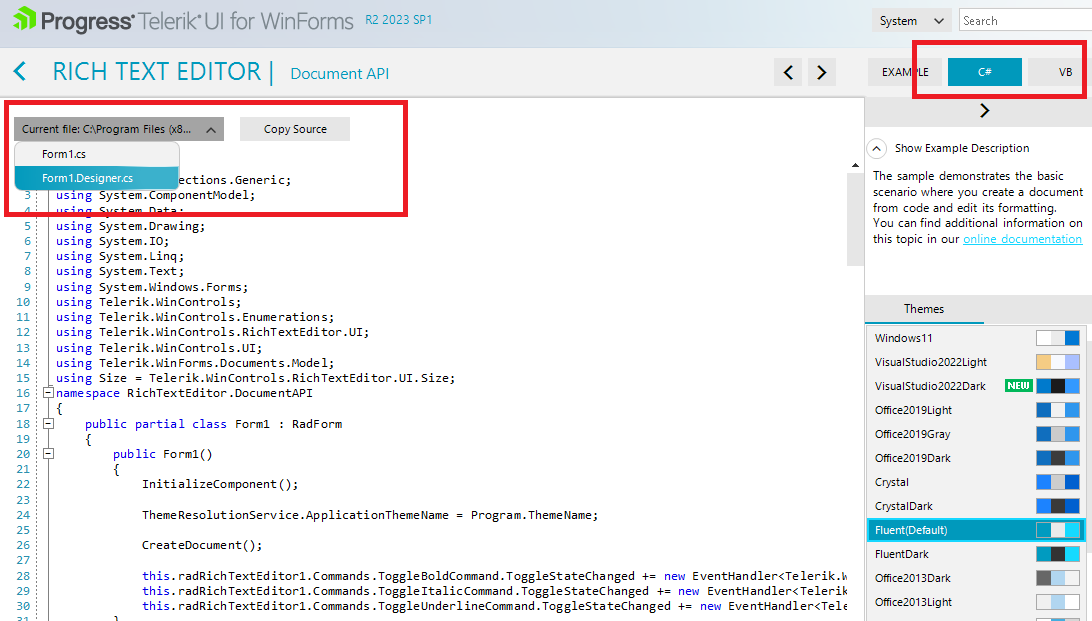
Task: Choose the Crystal theme
Action: point(975,482)
